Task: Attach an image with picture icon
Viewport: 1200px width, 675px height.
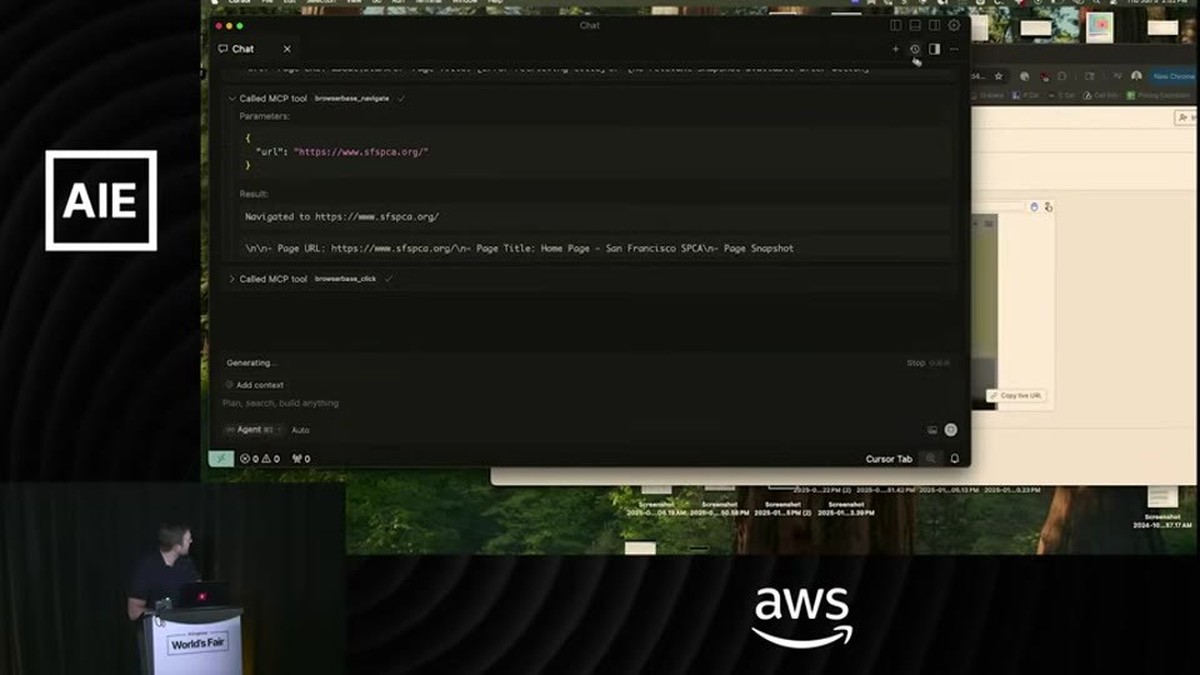Action: click(x=932, y=430)
